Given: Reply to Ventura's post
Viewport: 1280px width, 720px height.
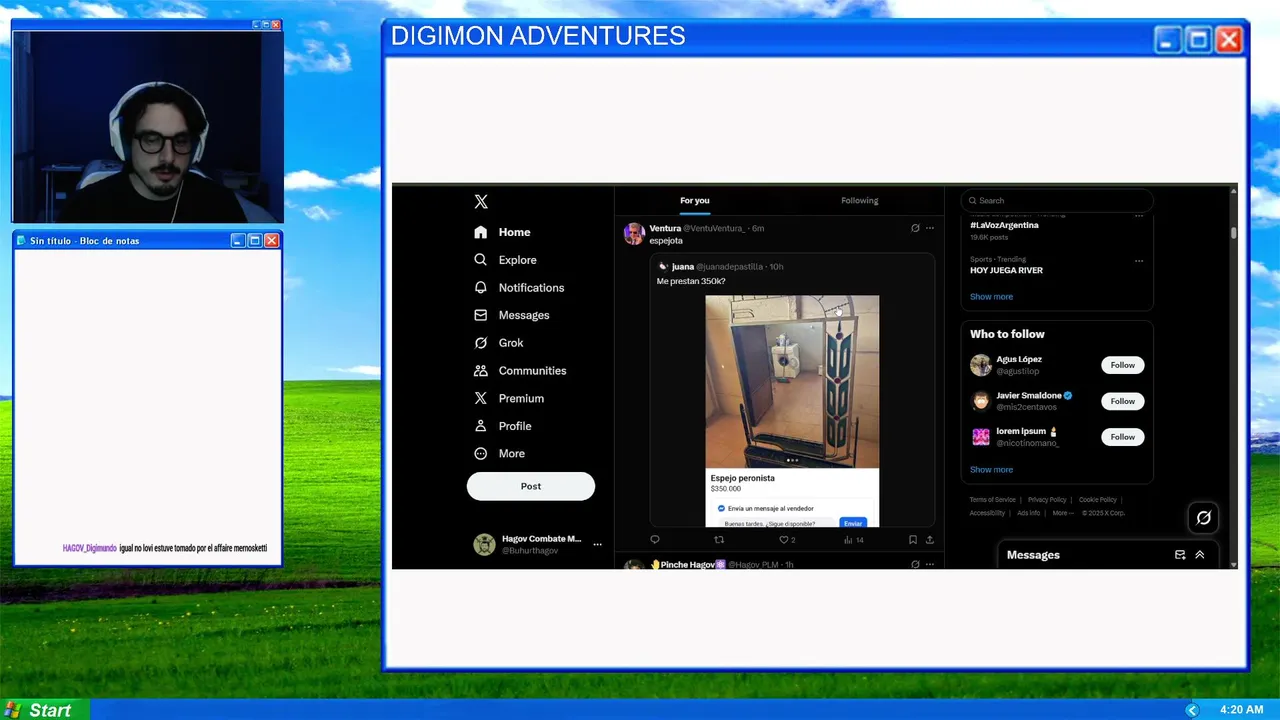Looking at the screenshot, I should [x=655, y=540].
